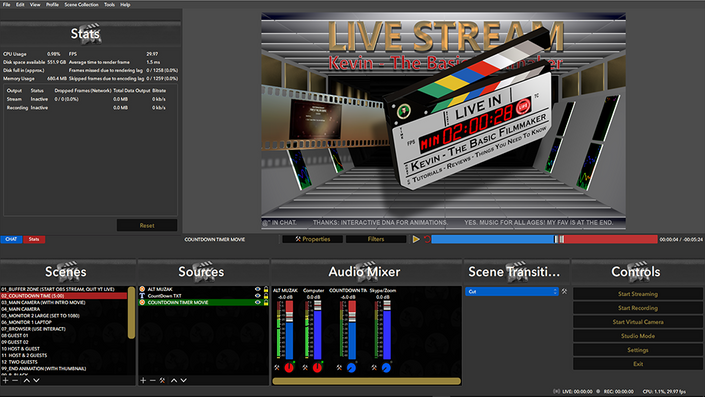The height and width of the screenshot is (397, 705).
Task: Click the Reset stats button
Action: click(x=147, y=225)
